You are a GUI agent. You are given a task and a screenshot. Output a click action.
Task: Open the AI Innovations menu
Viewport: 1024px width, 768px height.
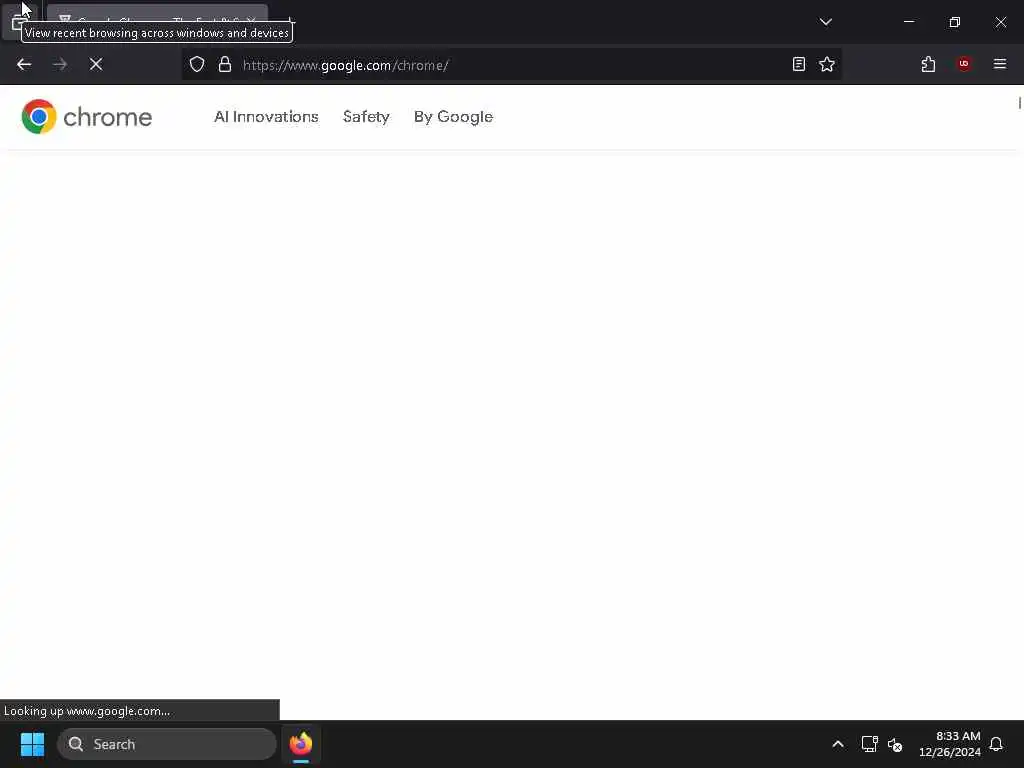[x=266, y=117]
